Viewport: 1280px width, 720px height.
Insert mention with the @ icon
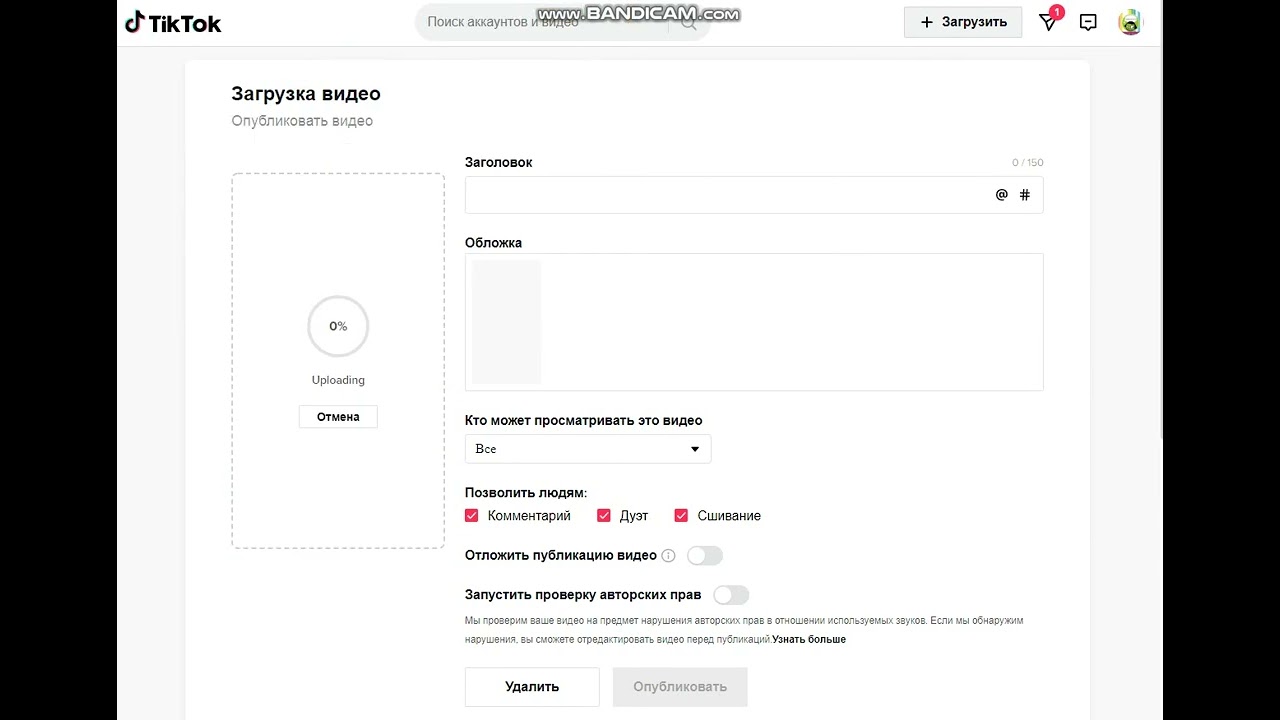coord(1001,195)
